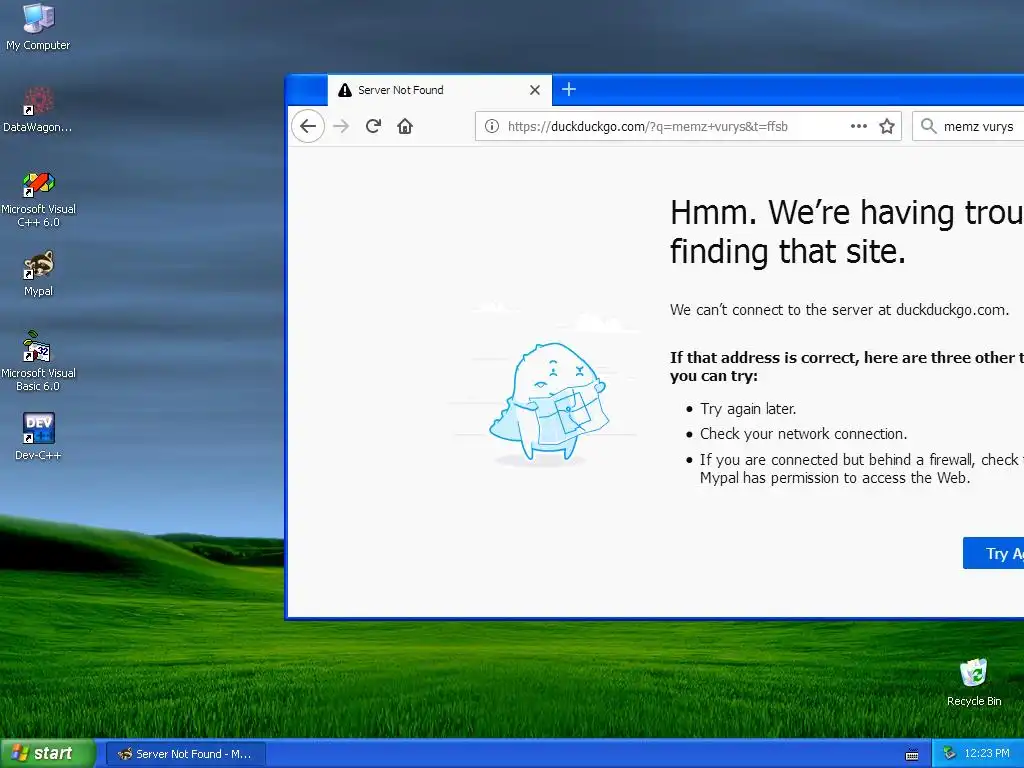Screen dimensions: 1024x768
Task: Open the DataWagon desktop shortcut
Action: pos(38,109)
